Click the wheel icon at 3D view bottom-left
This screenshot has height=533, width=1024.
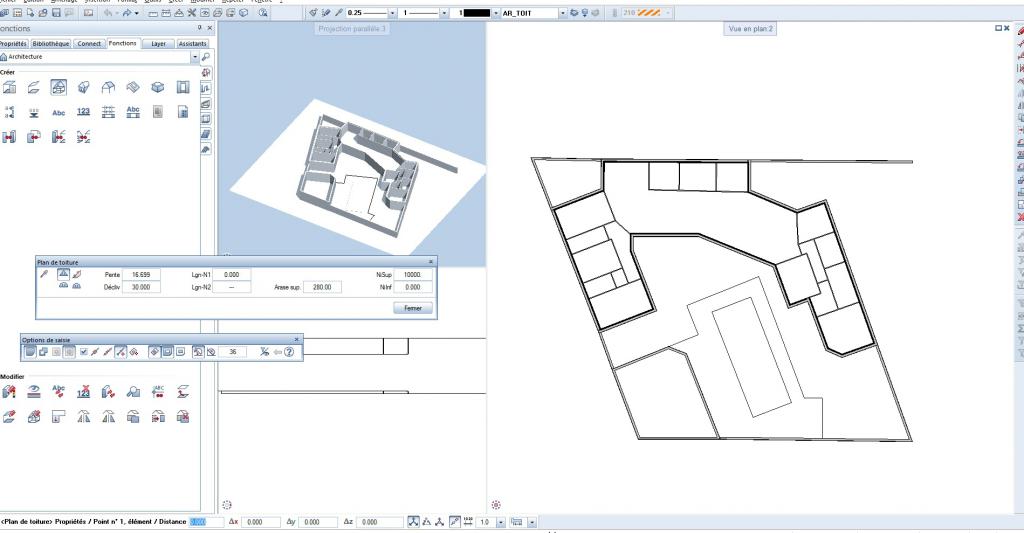pos(227,505)
